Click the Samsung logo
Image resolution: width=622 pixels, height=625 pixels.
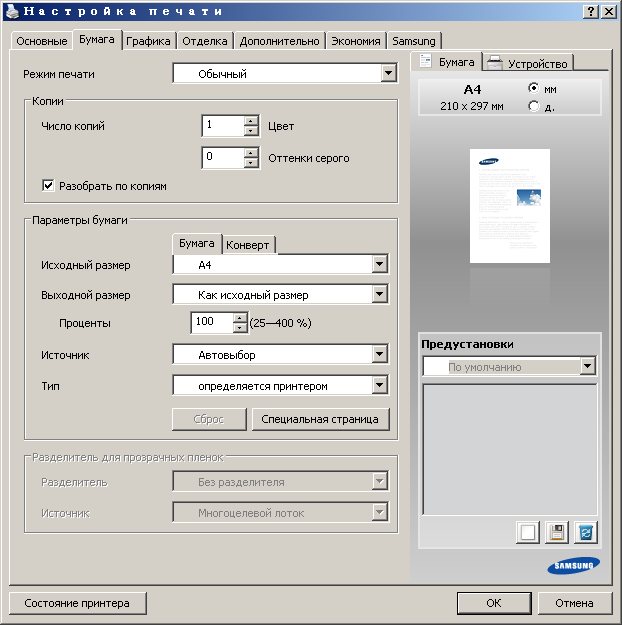pyautogui.click(x=573, y=566)
